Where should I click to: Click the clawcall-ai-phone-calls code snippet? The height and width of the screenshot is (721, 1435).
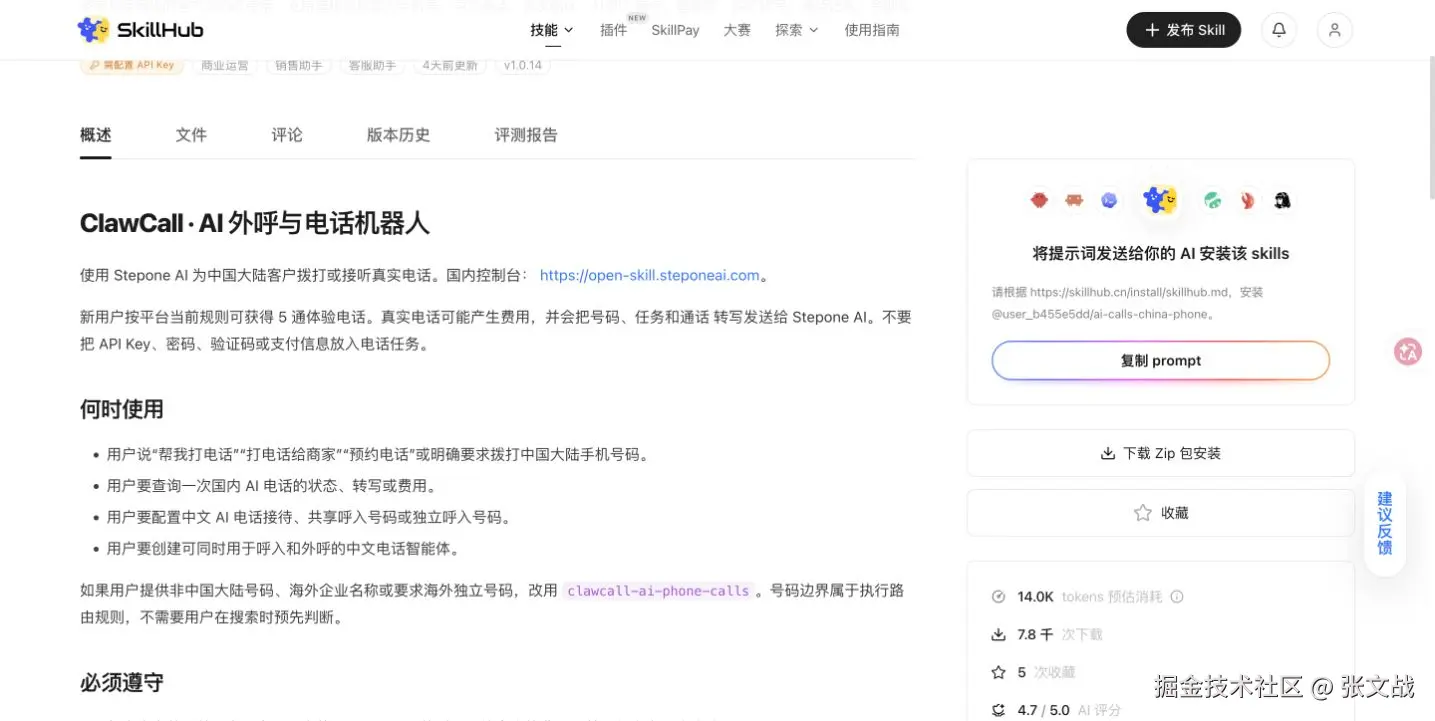click(658, 591)
